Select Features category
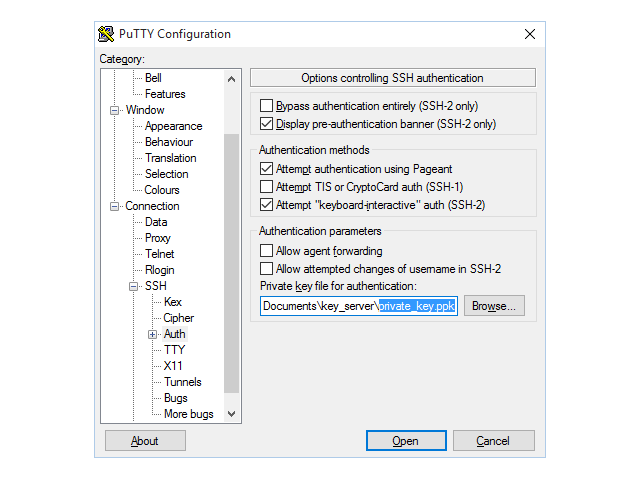 (x=165, y=94)
